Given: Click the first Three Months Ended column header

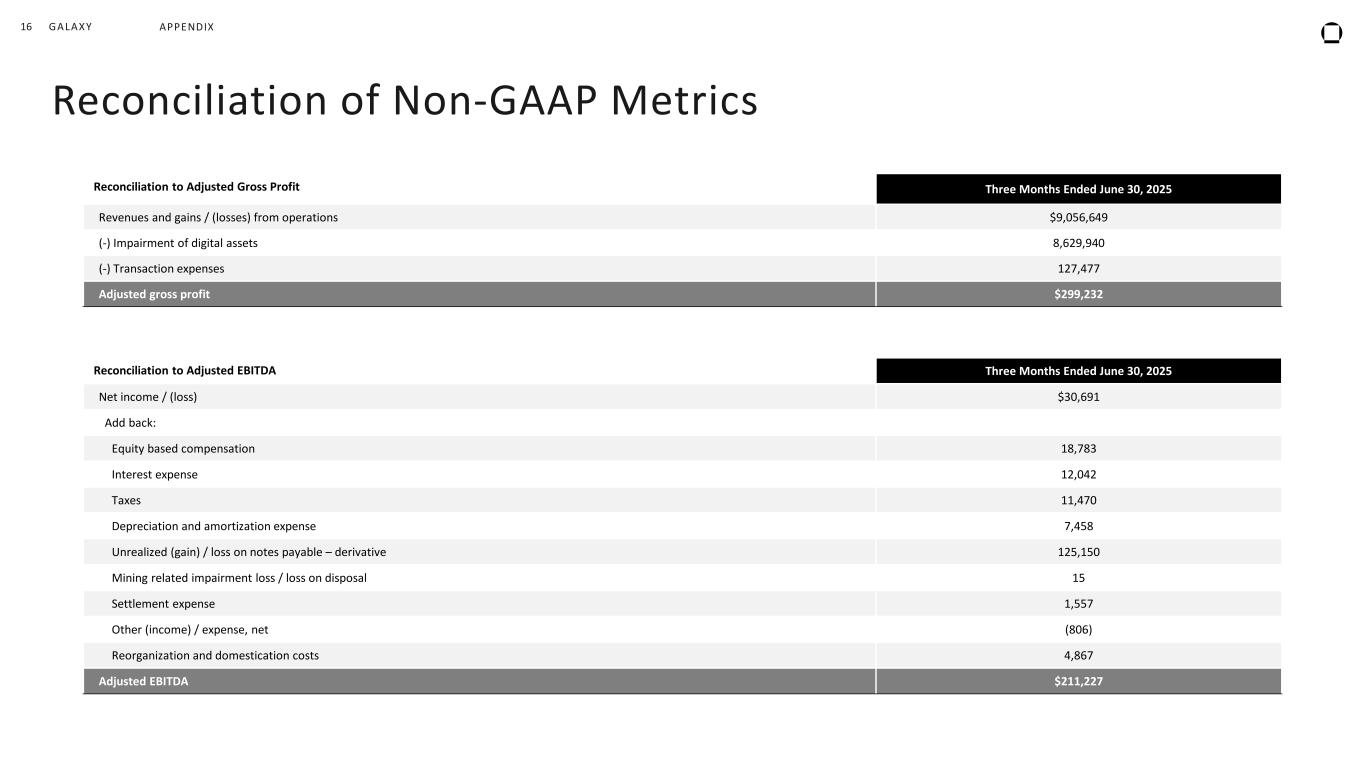Looking at the screenshot, I should [x=1078, y=189].
